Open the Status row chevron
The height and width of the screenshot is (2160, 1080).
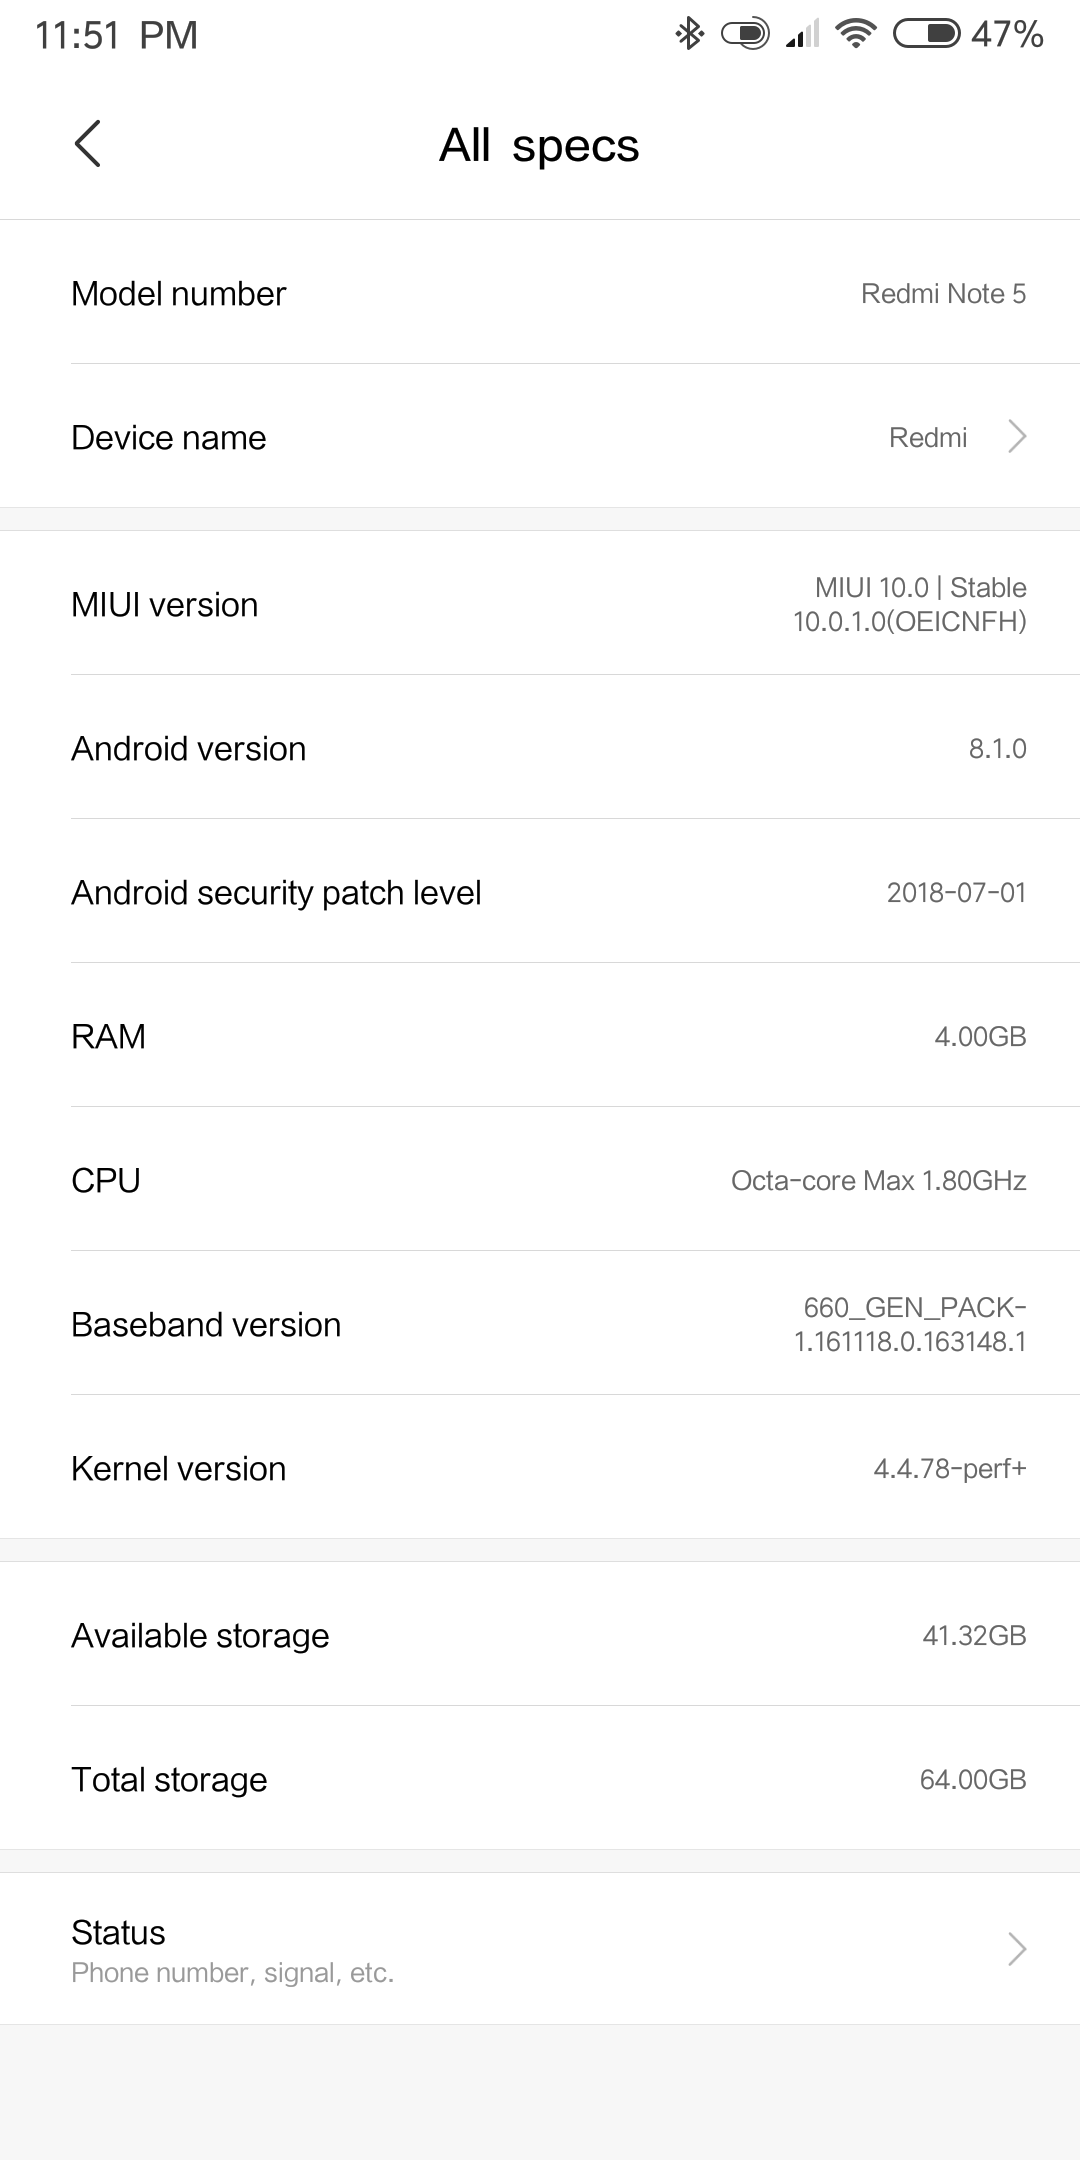(1017, 1949)
